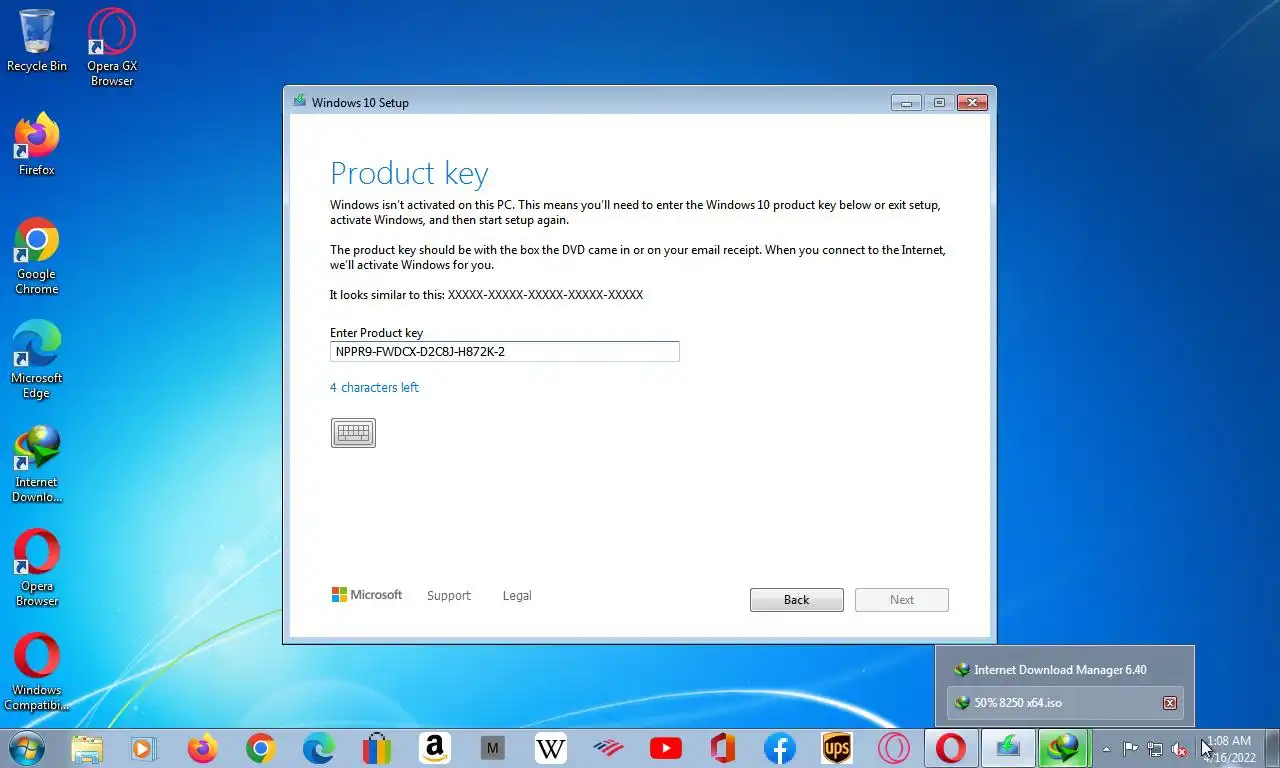Open UPS taskbar icon
Image resolution: width=1280 pixels, height=768 pixels.
tap(836, 748)
